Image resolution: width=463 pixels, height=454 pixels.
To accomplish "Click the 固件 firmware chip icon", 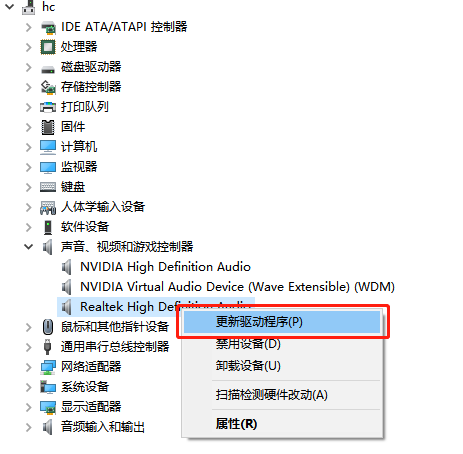I will [48, 127].
